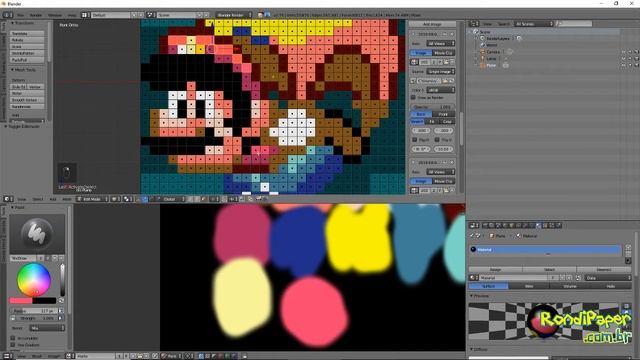The image size is (640, 360).
Task: Open viewport shading mode icon
Action: point(116,199)
